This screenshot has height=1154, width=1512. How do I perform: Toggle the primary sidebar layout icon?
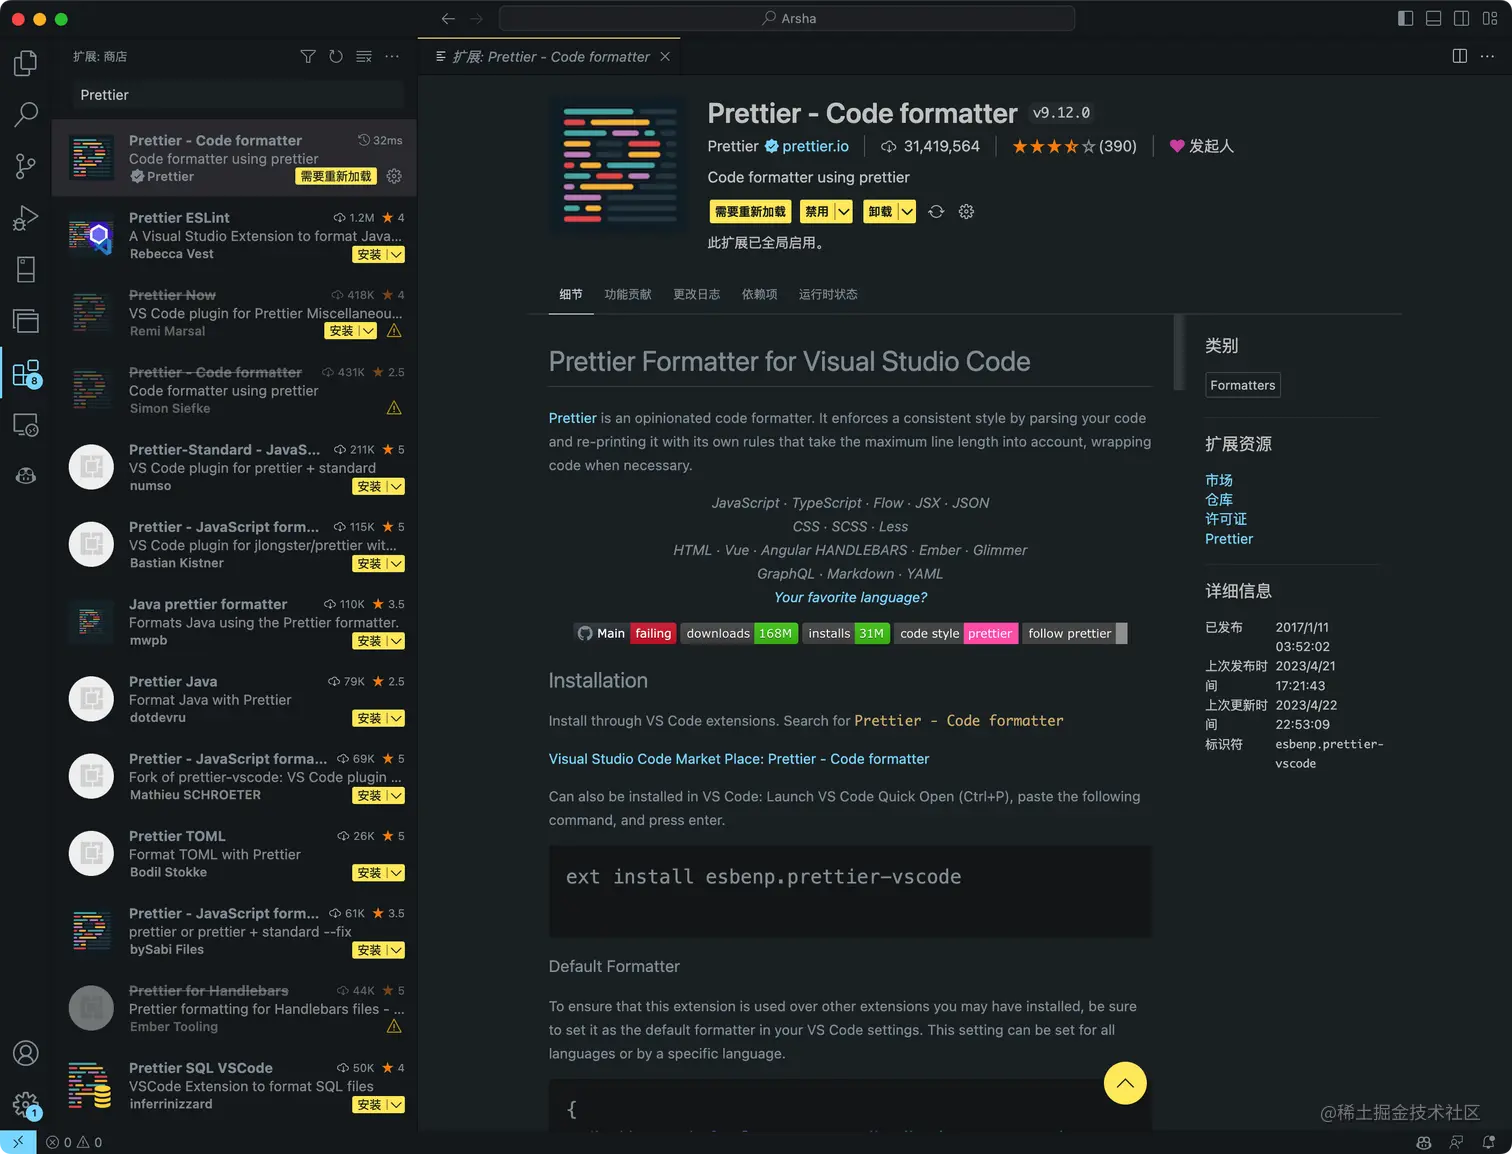point(1405,18)
